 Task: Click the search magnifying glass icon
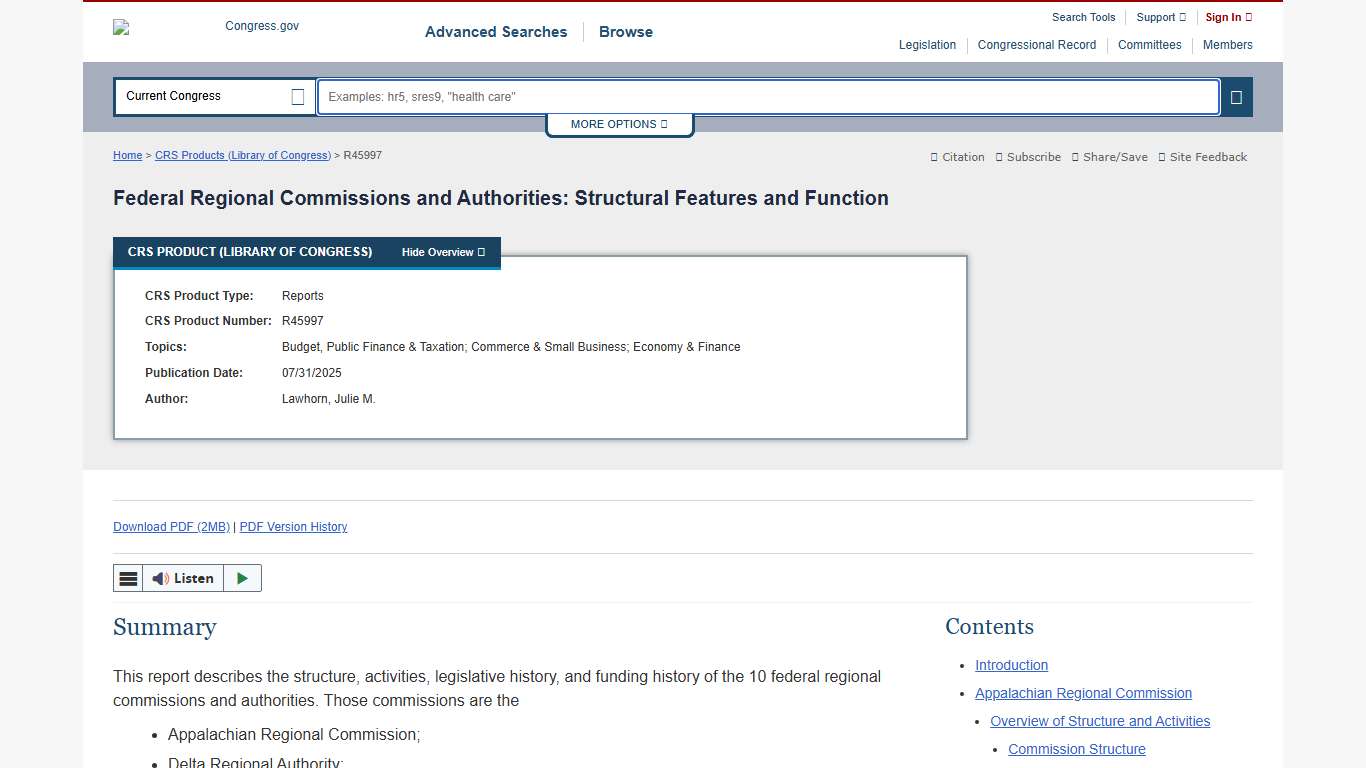1237,96
